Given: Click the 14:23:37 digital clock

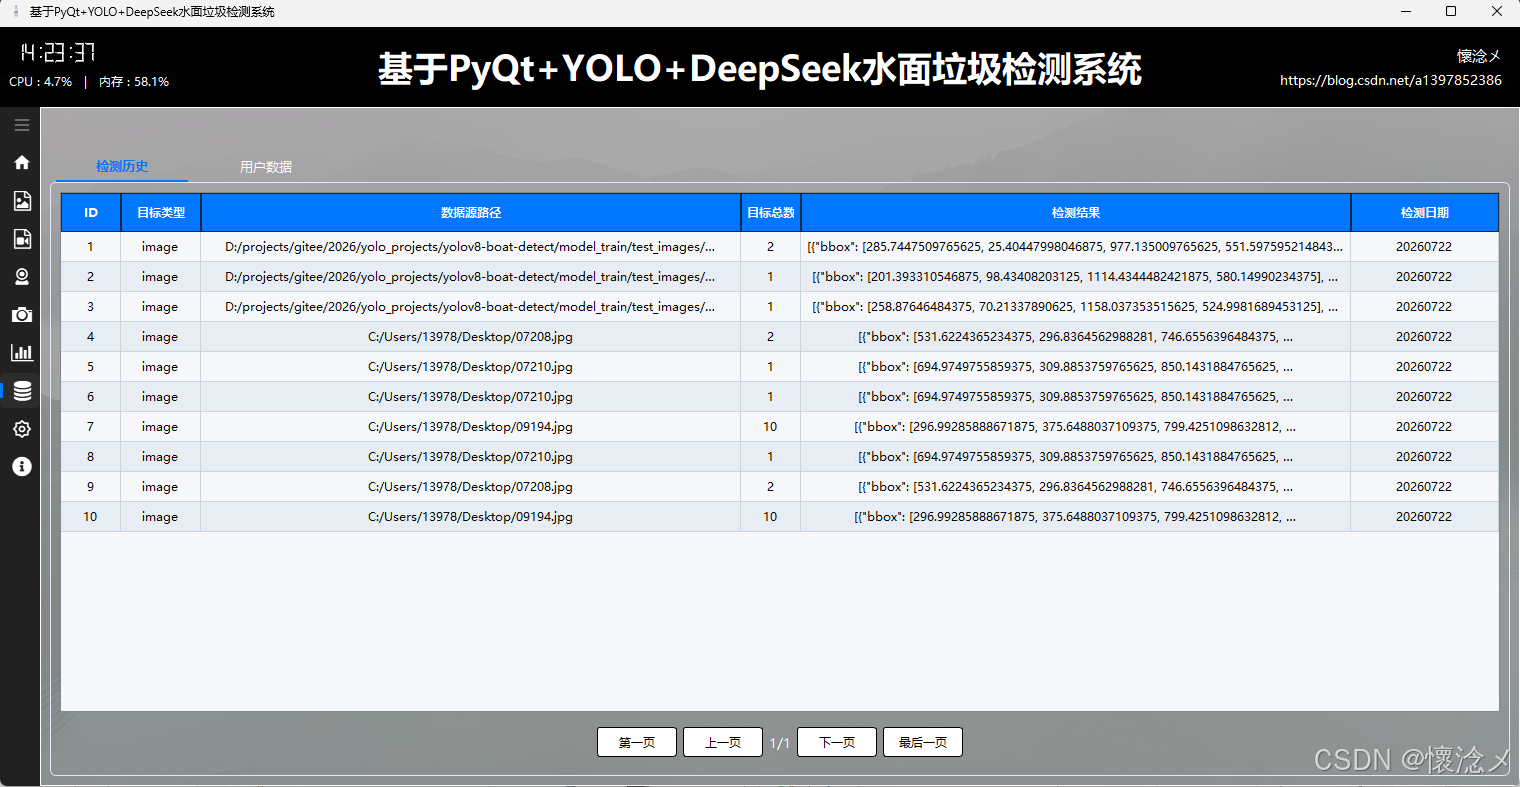Looking at the screenshot, I should click(58, 52).
